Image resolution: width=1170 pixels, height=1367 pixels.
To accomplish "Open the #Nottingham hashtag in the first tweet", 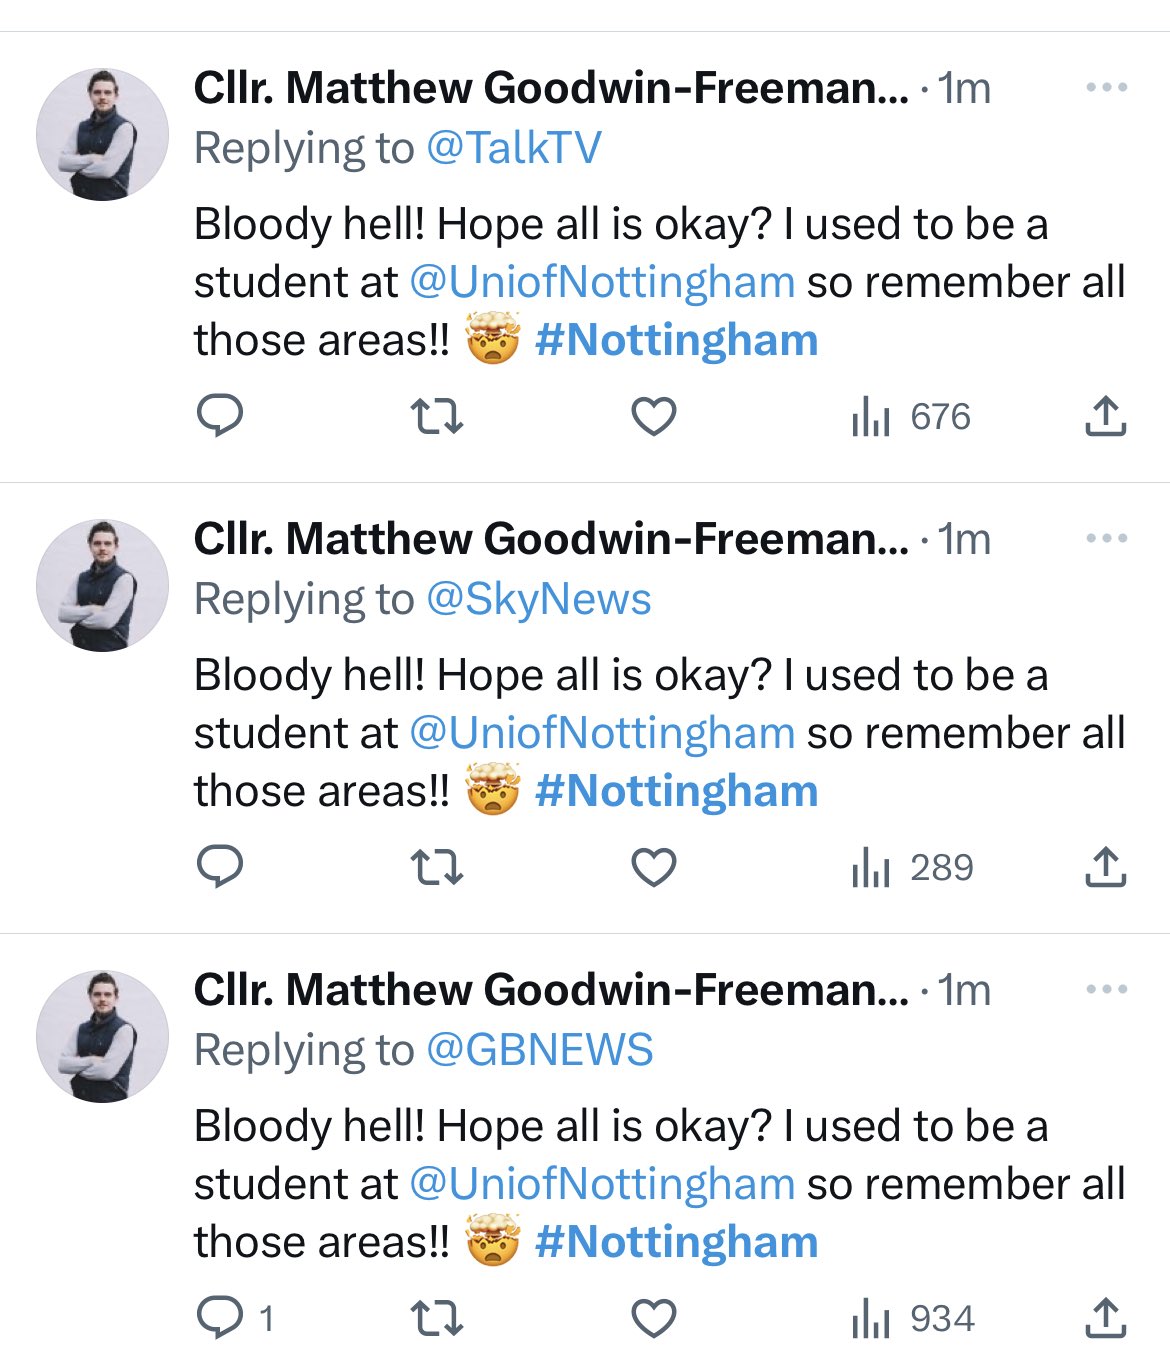I will (x=677, y=340).
